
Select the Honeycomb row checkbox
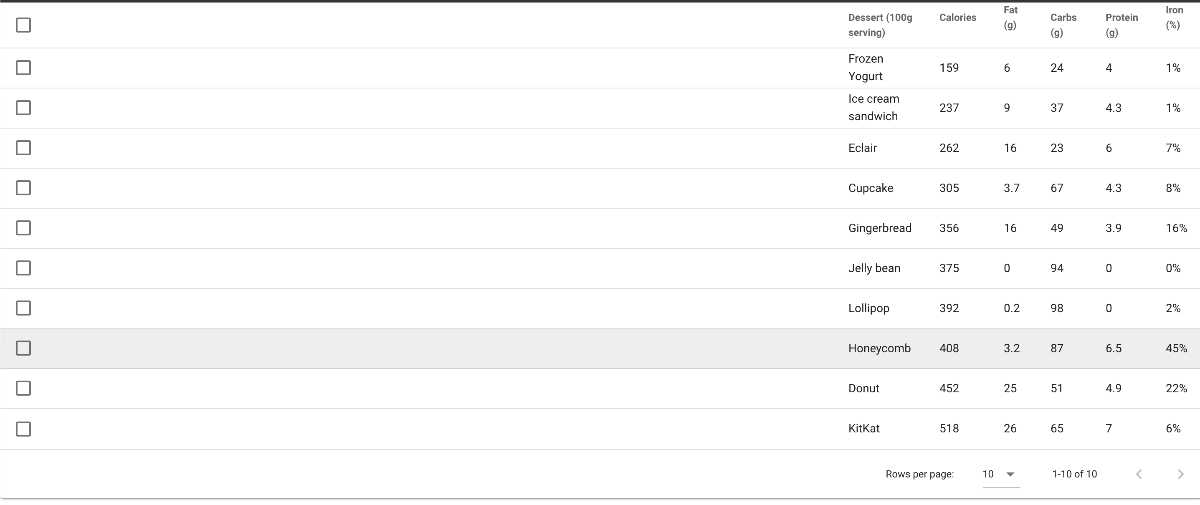pos(23,348)
